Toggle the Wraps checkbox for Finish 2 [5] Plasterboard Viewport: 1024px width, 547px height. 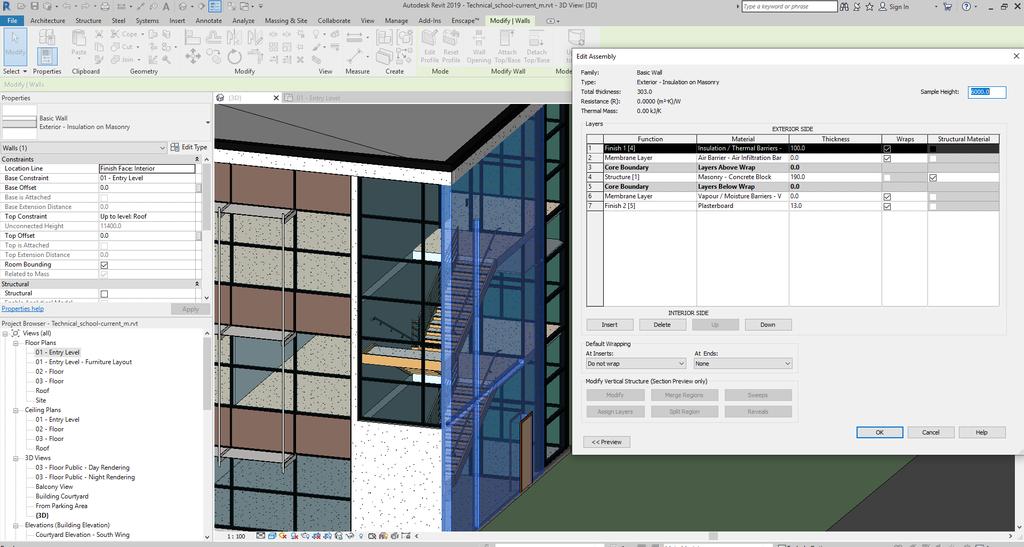(x=886, y=206)
